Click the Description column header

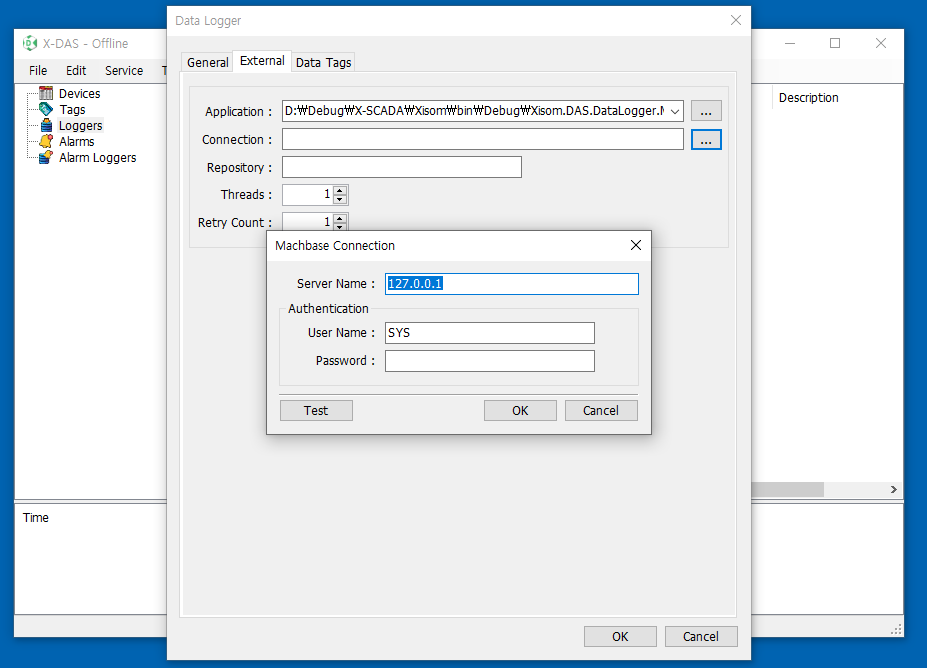point(808,98)
